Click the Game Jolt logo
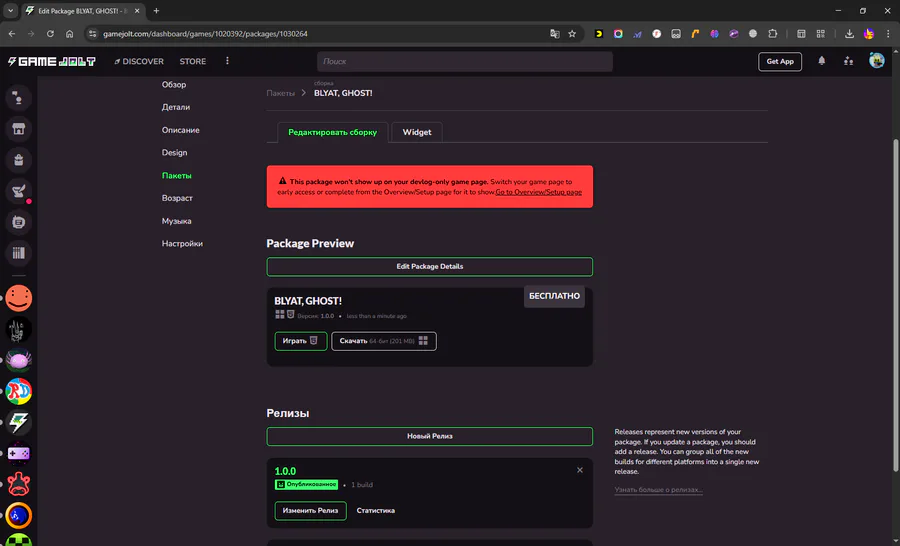Image resolution: width=900 pixels, height=546 pixels. pyautogui.click(x=52, y=61)
